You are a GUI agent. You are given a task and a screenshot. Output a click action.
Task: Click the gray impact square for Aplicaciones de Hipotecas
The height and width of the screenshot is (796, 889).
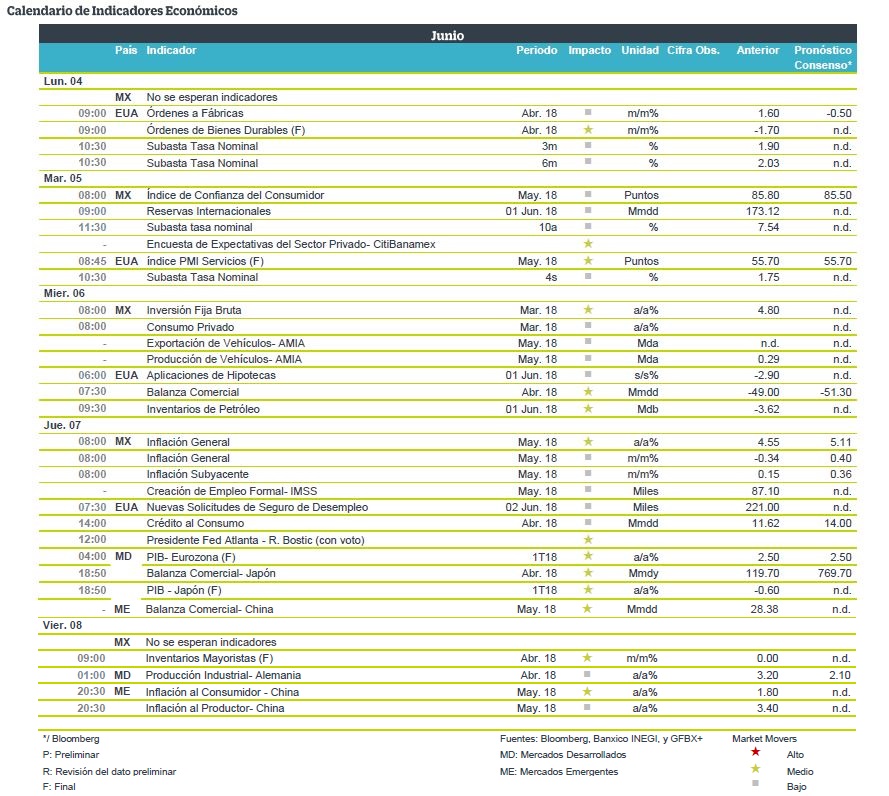[588, 374]
